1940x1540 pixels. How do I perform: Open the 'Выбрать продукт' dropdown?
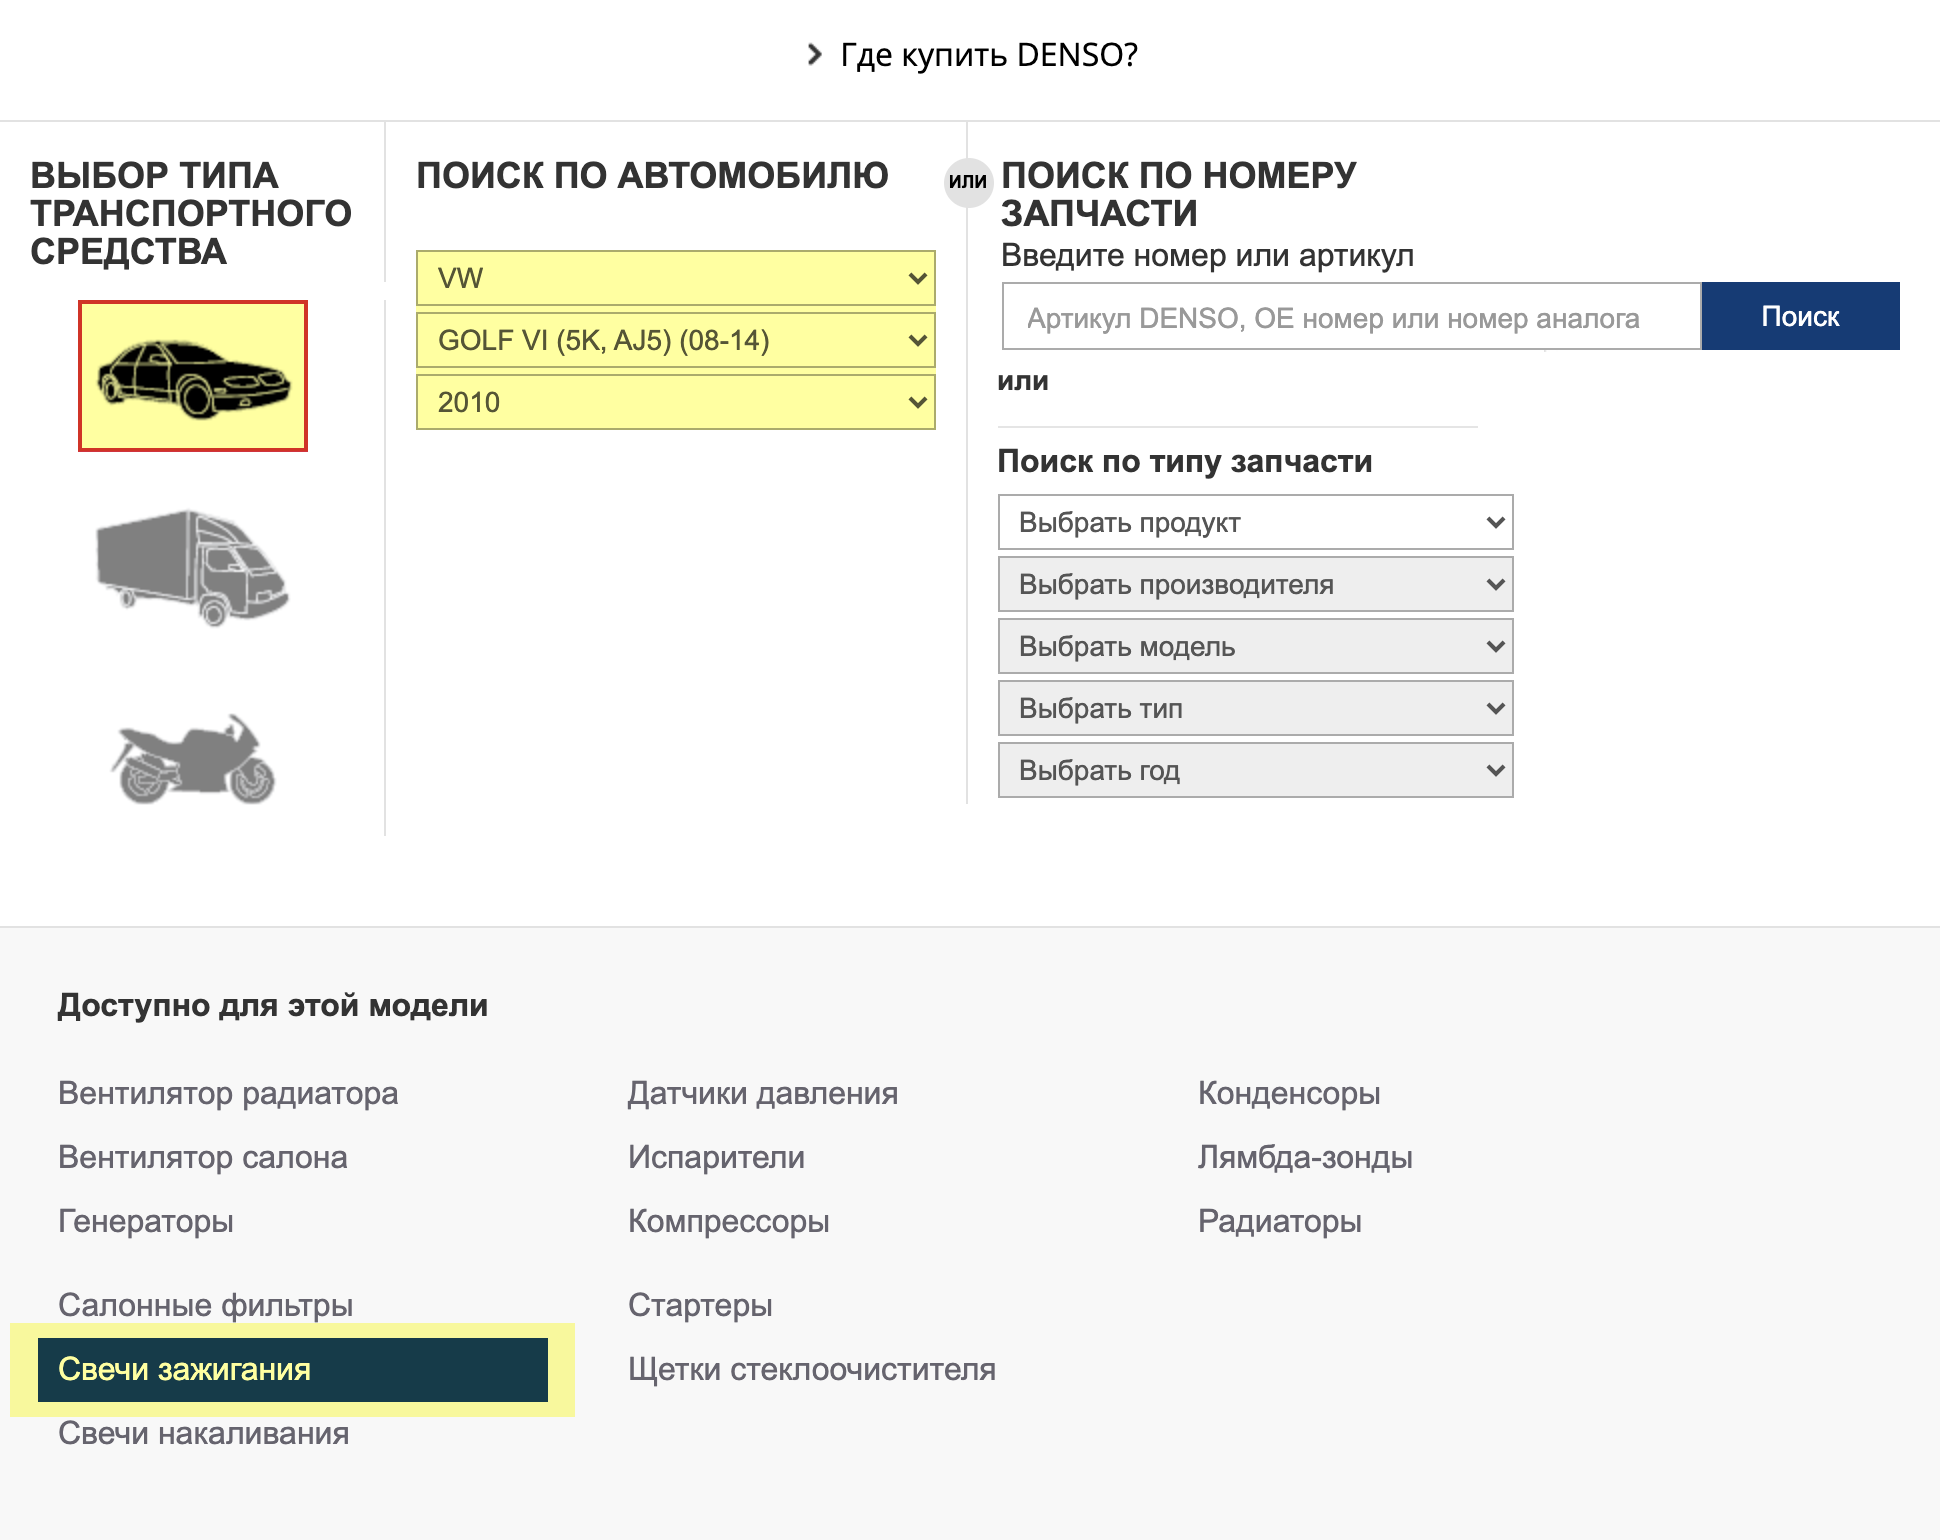tap(1256, 522)
